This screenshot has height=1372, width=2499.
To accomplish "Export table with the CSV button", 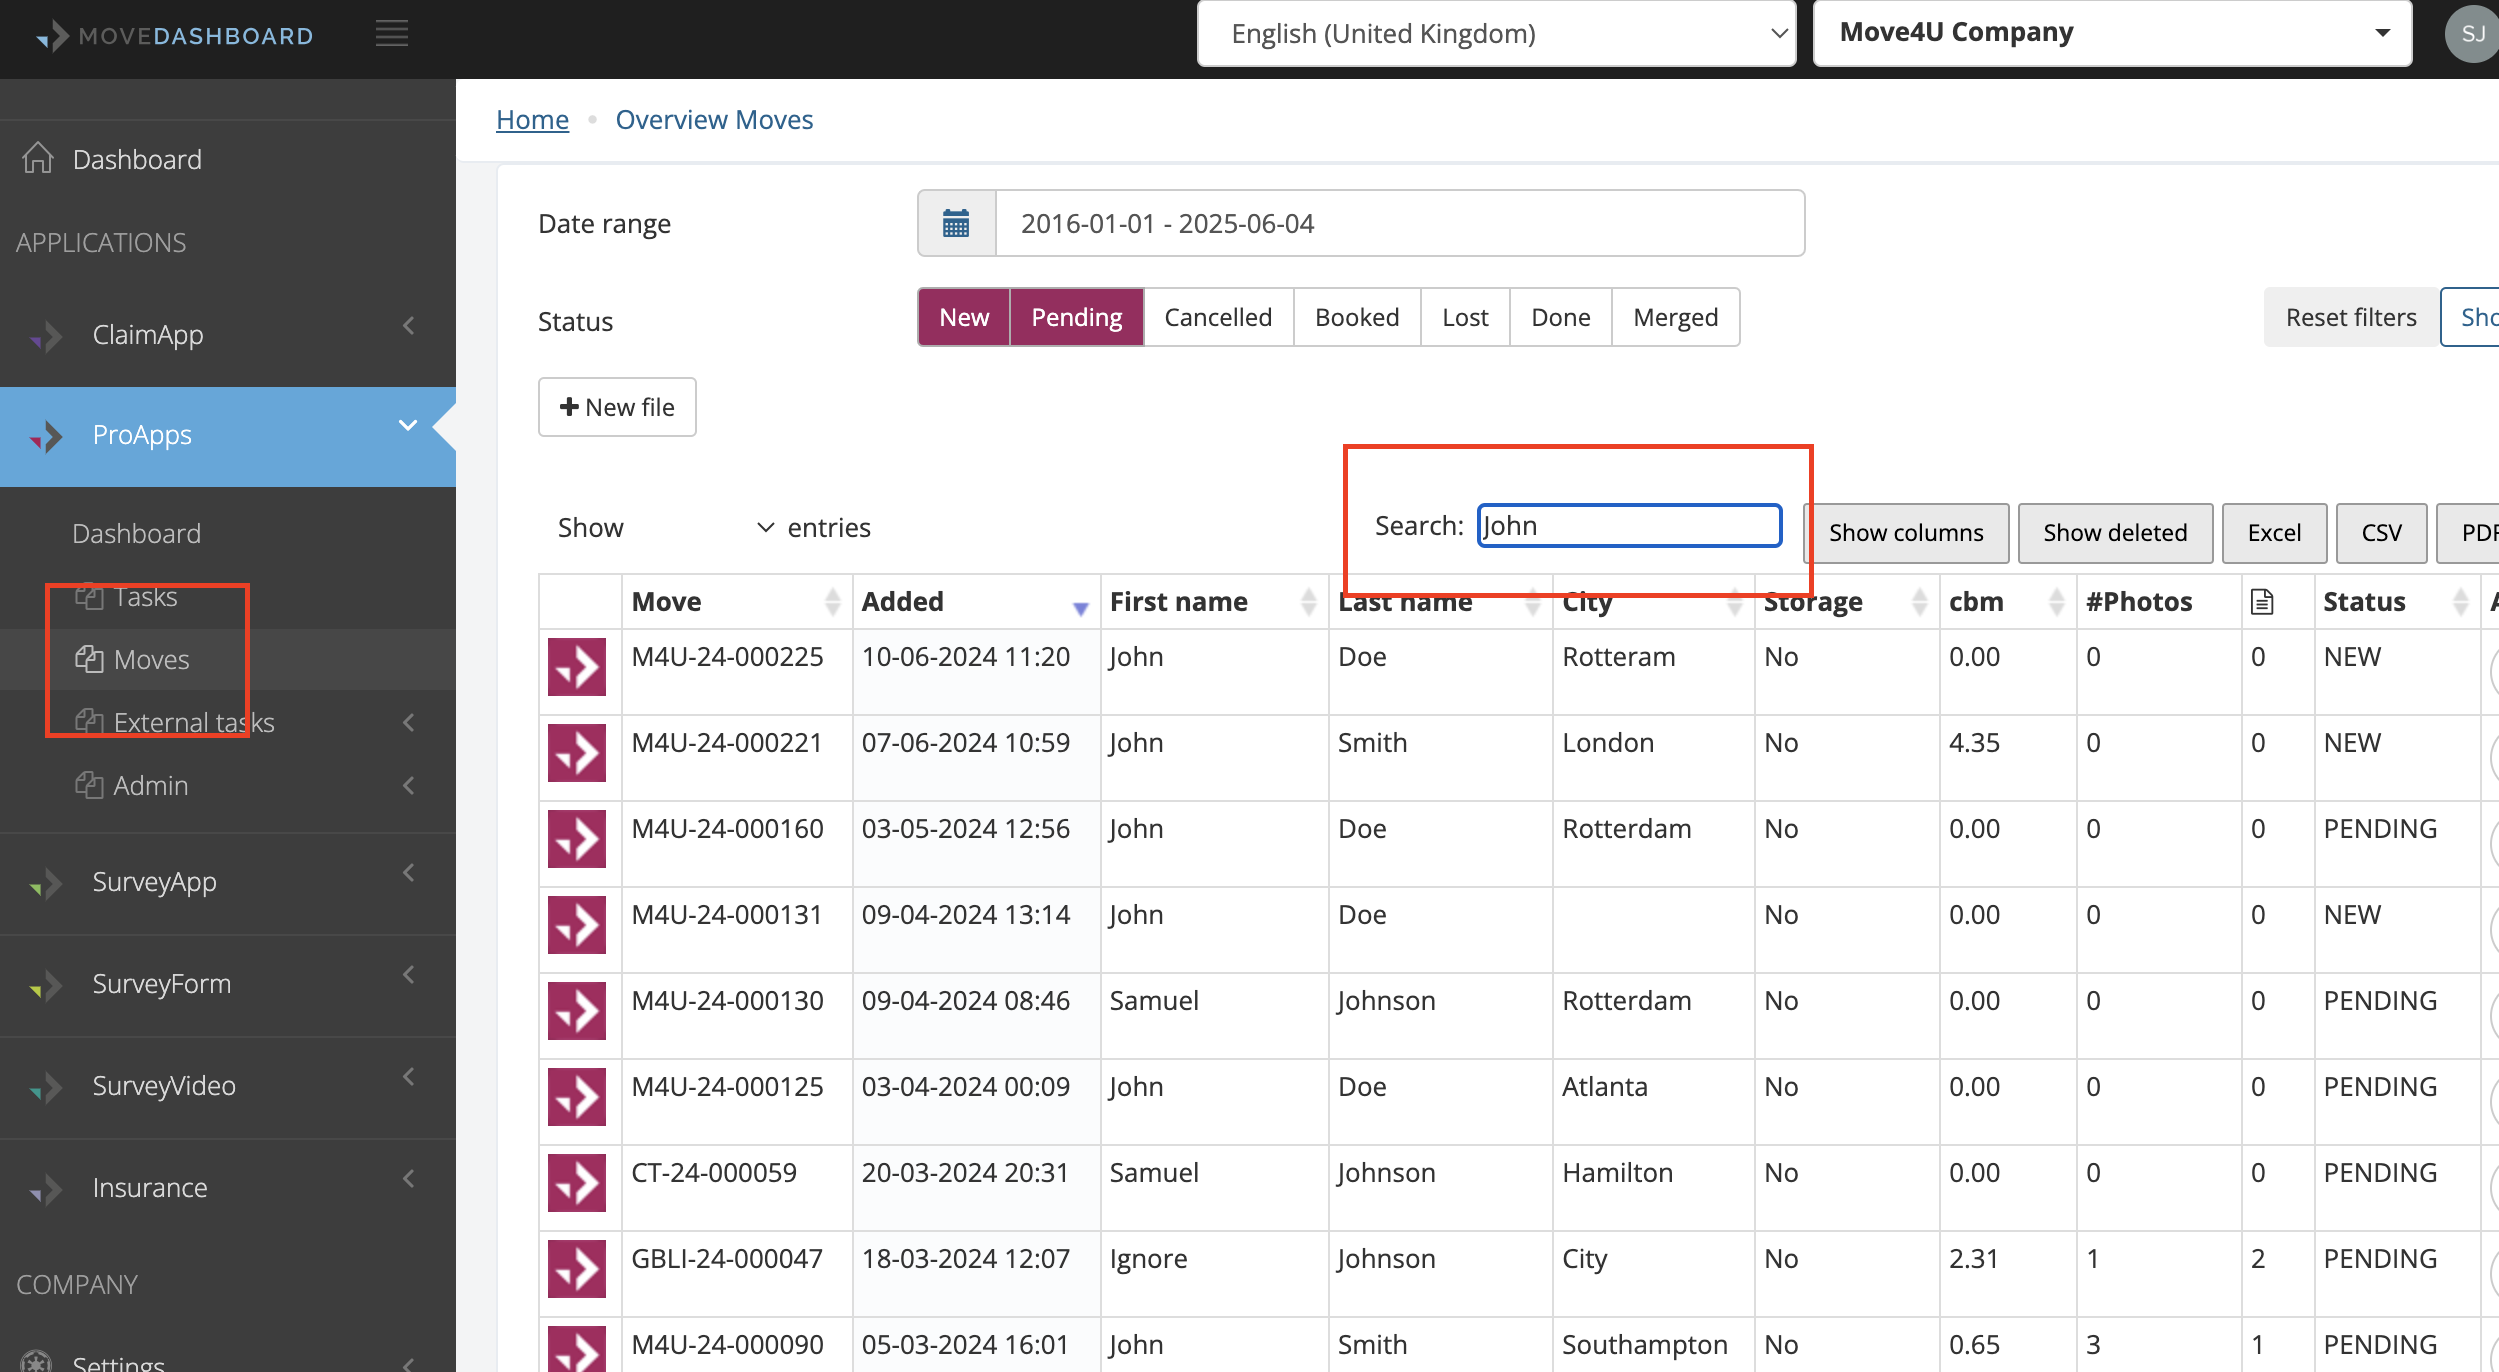I will [x=2381, y=533].
